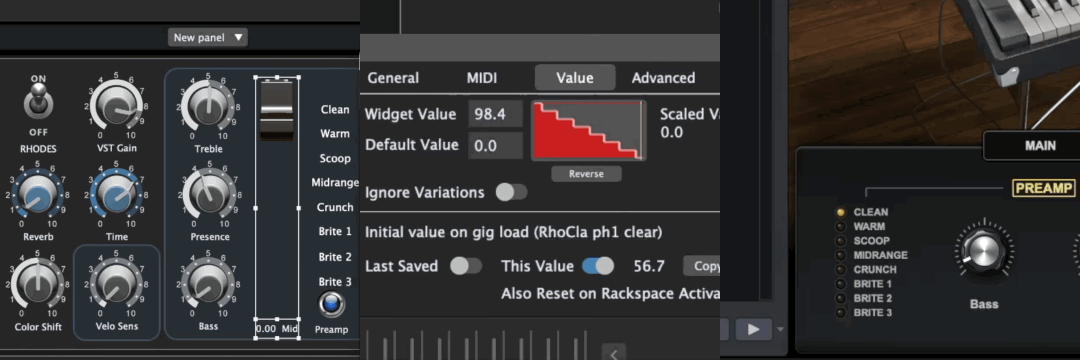The image size is (1080, 360).
Task: Click the Reverb knob
Action: (37, 196)
